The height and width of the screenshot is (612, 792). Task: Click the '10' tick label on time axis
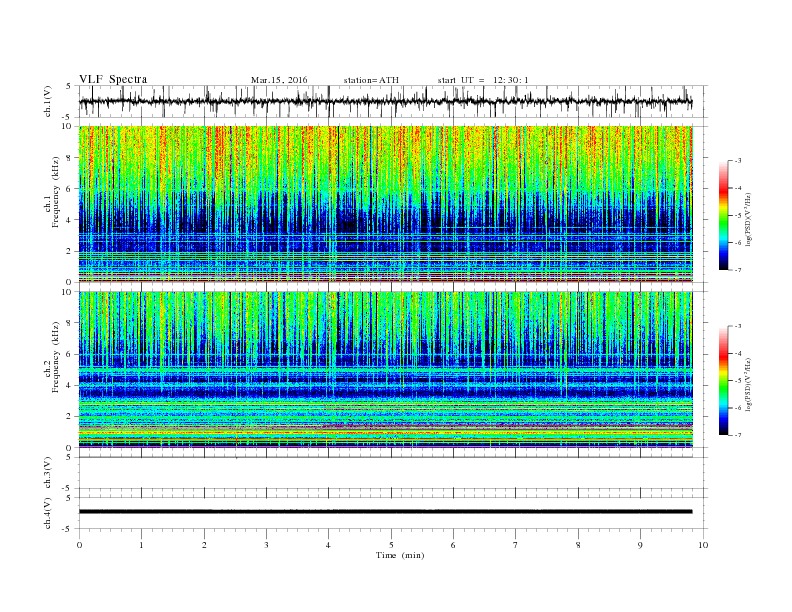(703, 545)
